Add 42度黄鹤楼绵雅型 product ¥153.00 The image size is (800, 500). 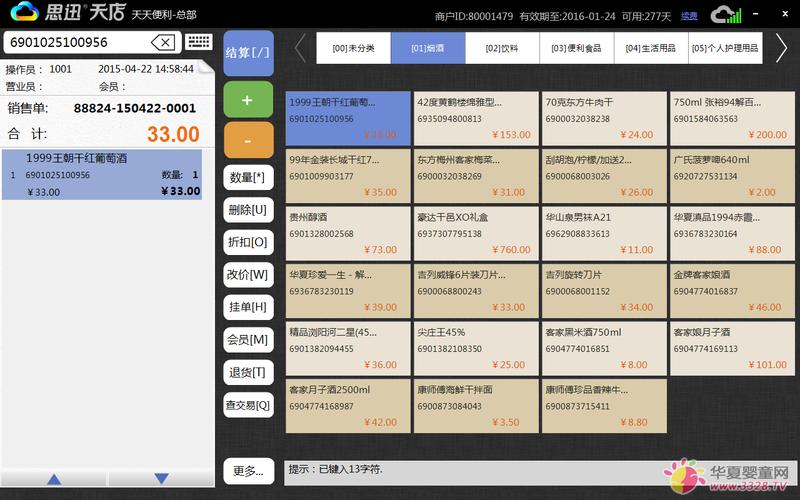(476, 118)
